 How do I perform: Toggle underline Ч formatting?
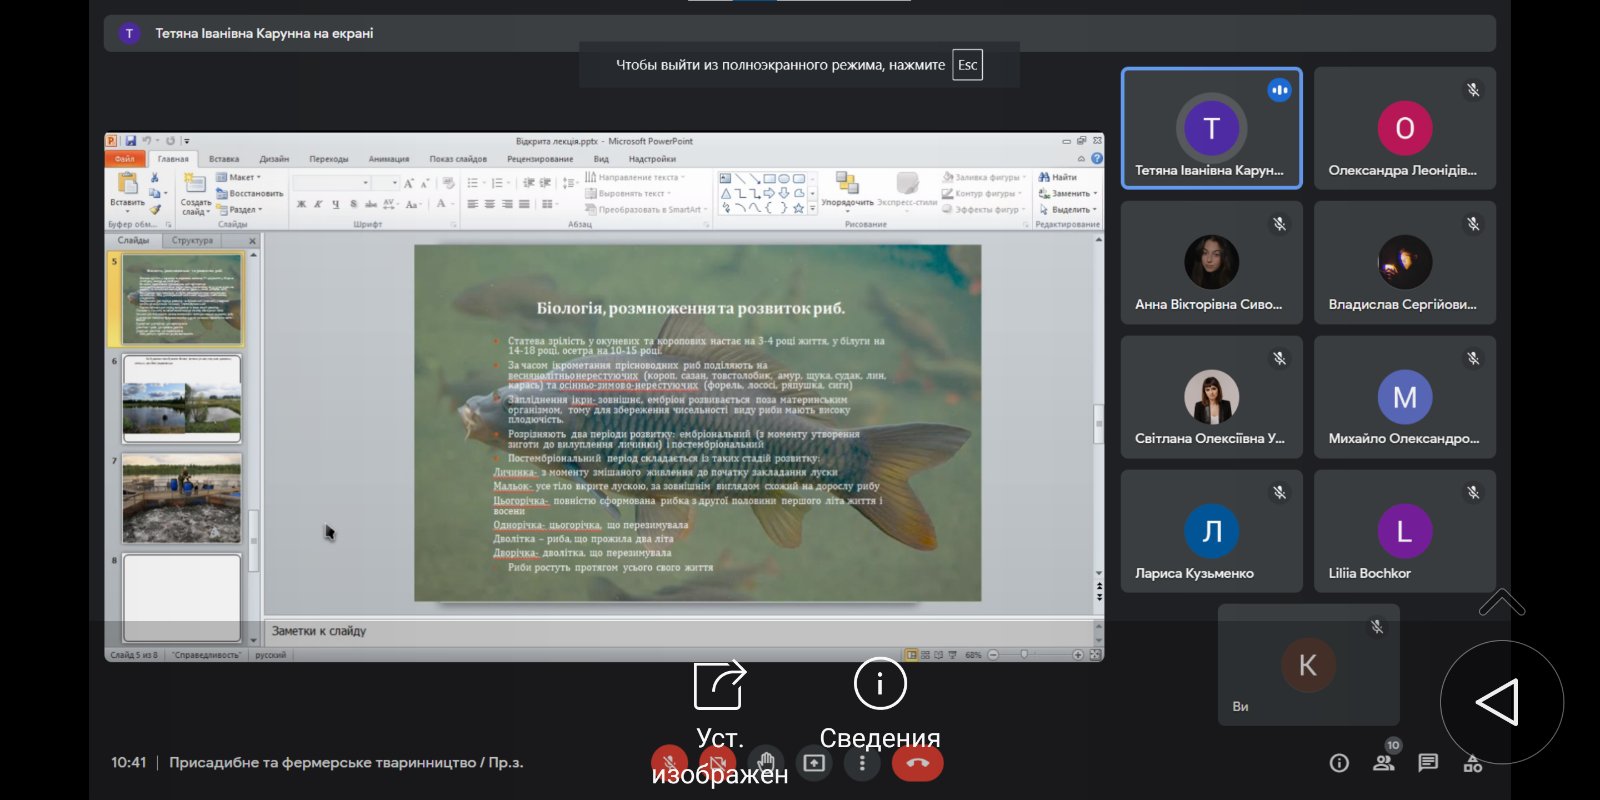pos(335,204)
